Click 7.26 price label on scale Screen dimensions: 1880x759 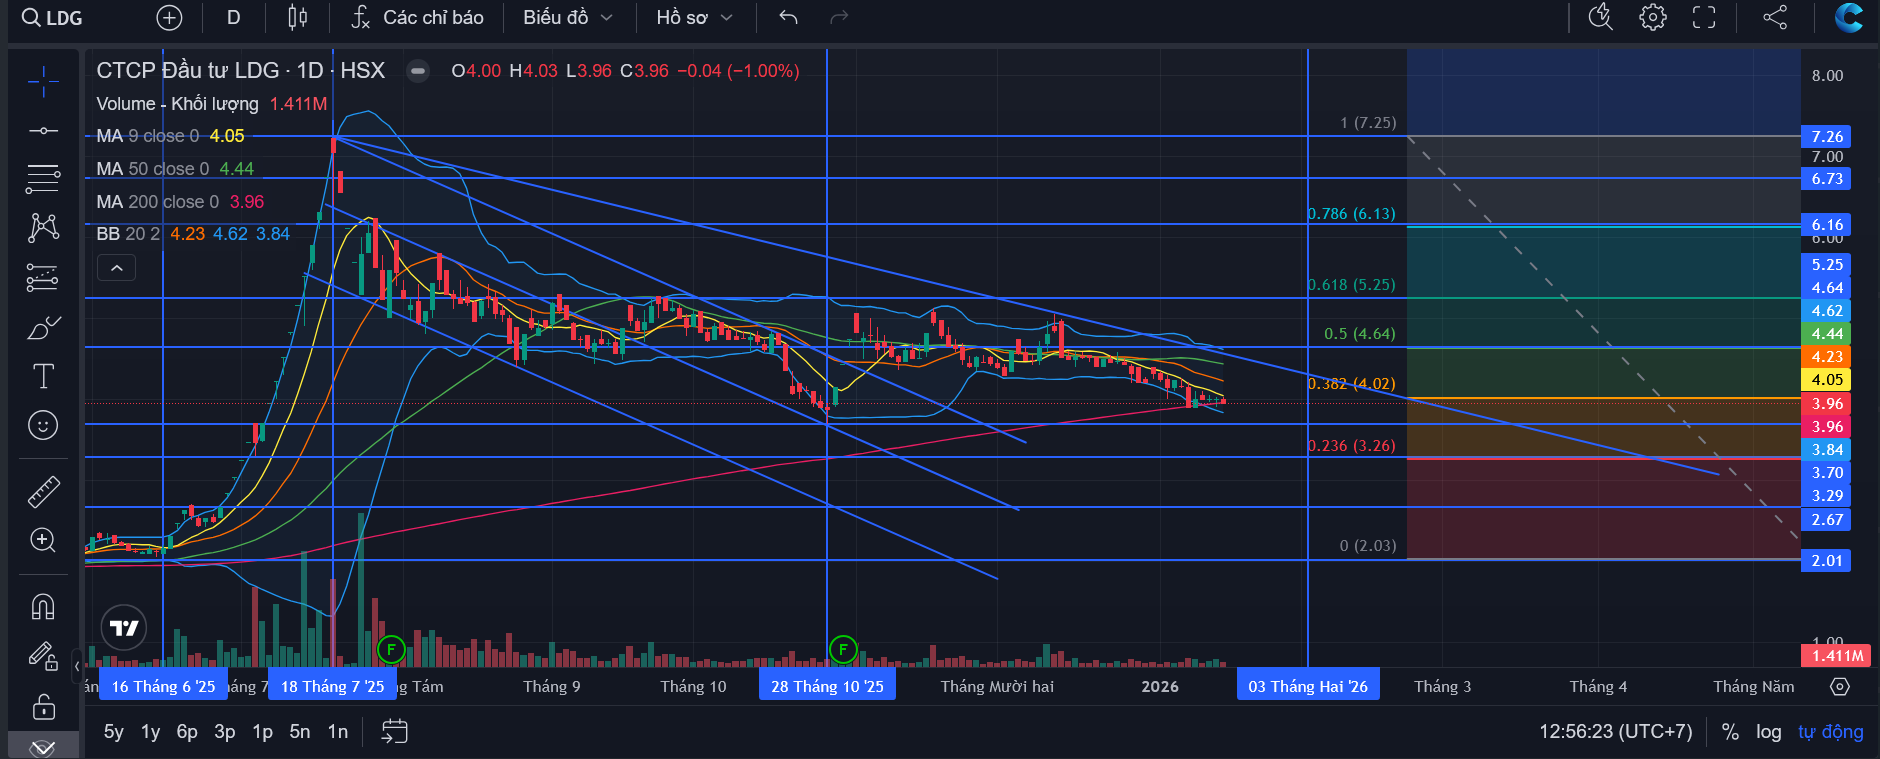(x=1826, y=137)
